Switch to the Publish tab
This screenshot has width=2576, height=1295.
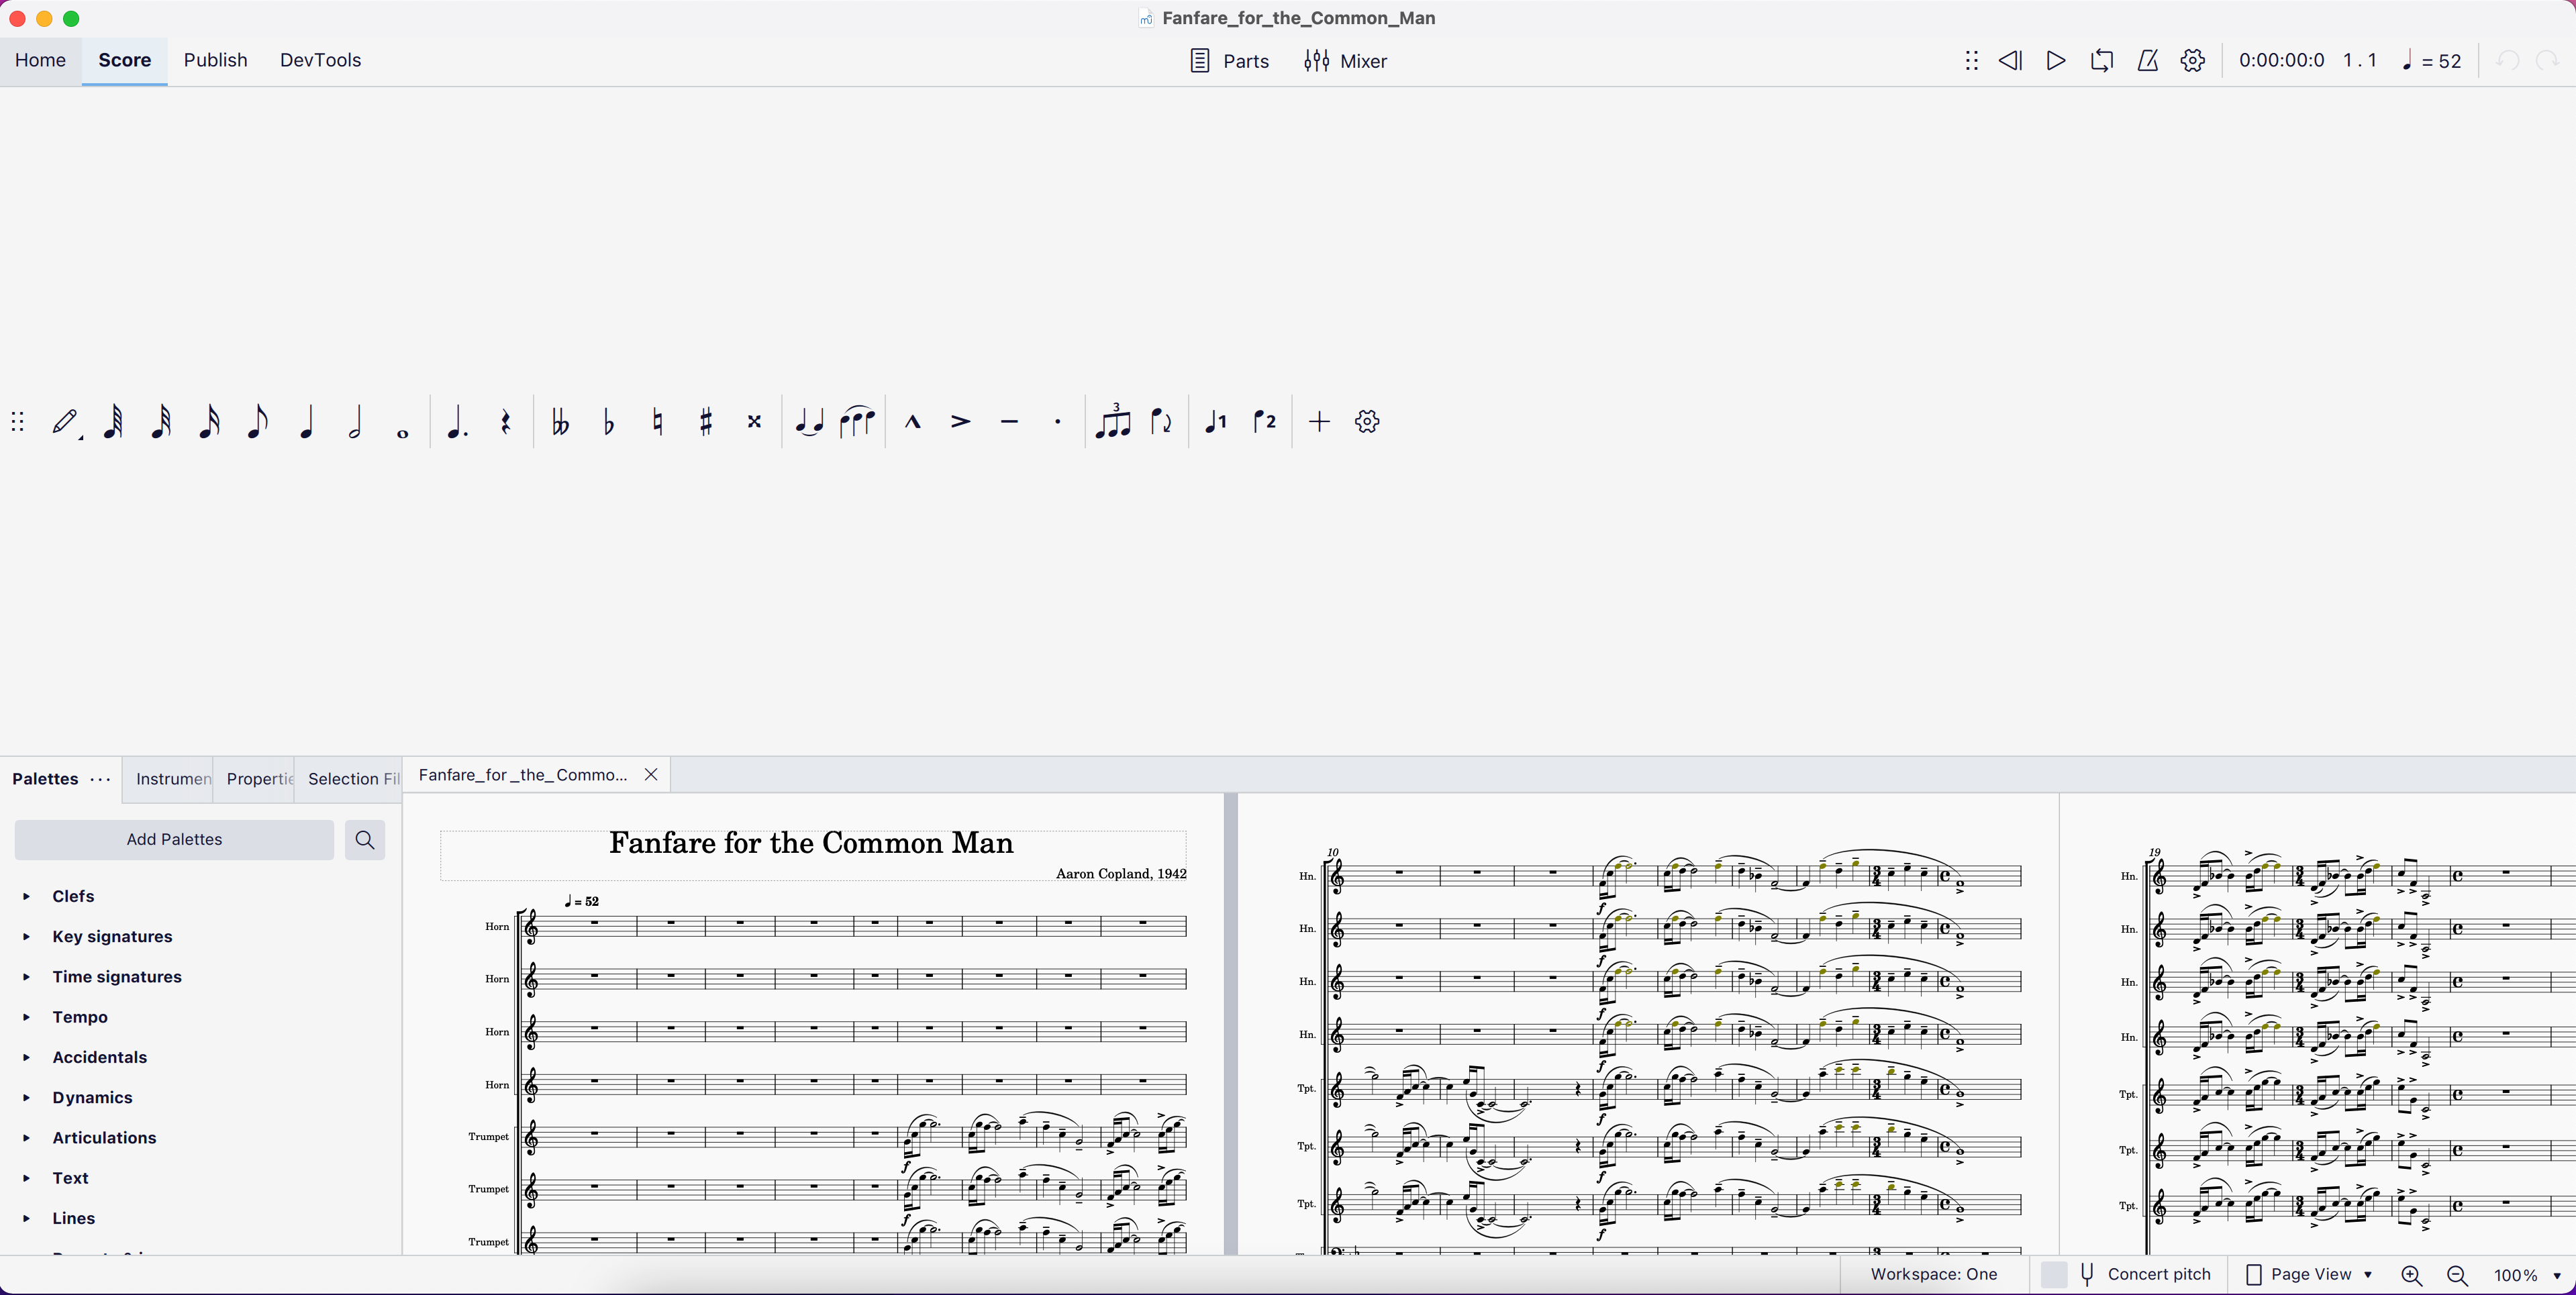pyautogui.click(x=215, y=60)
